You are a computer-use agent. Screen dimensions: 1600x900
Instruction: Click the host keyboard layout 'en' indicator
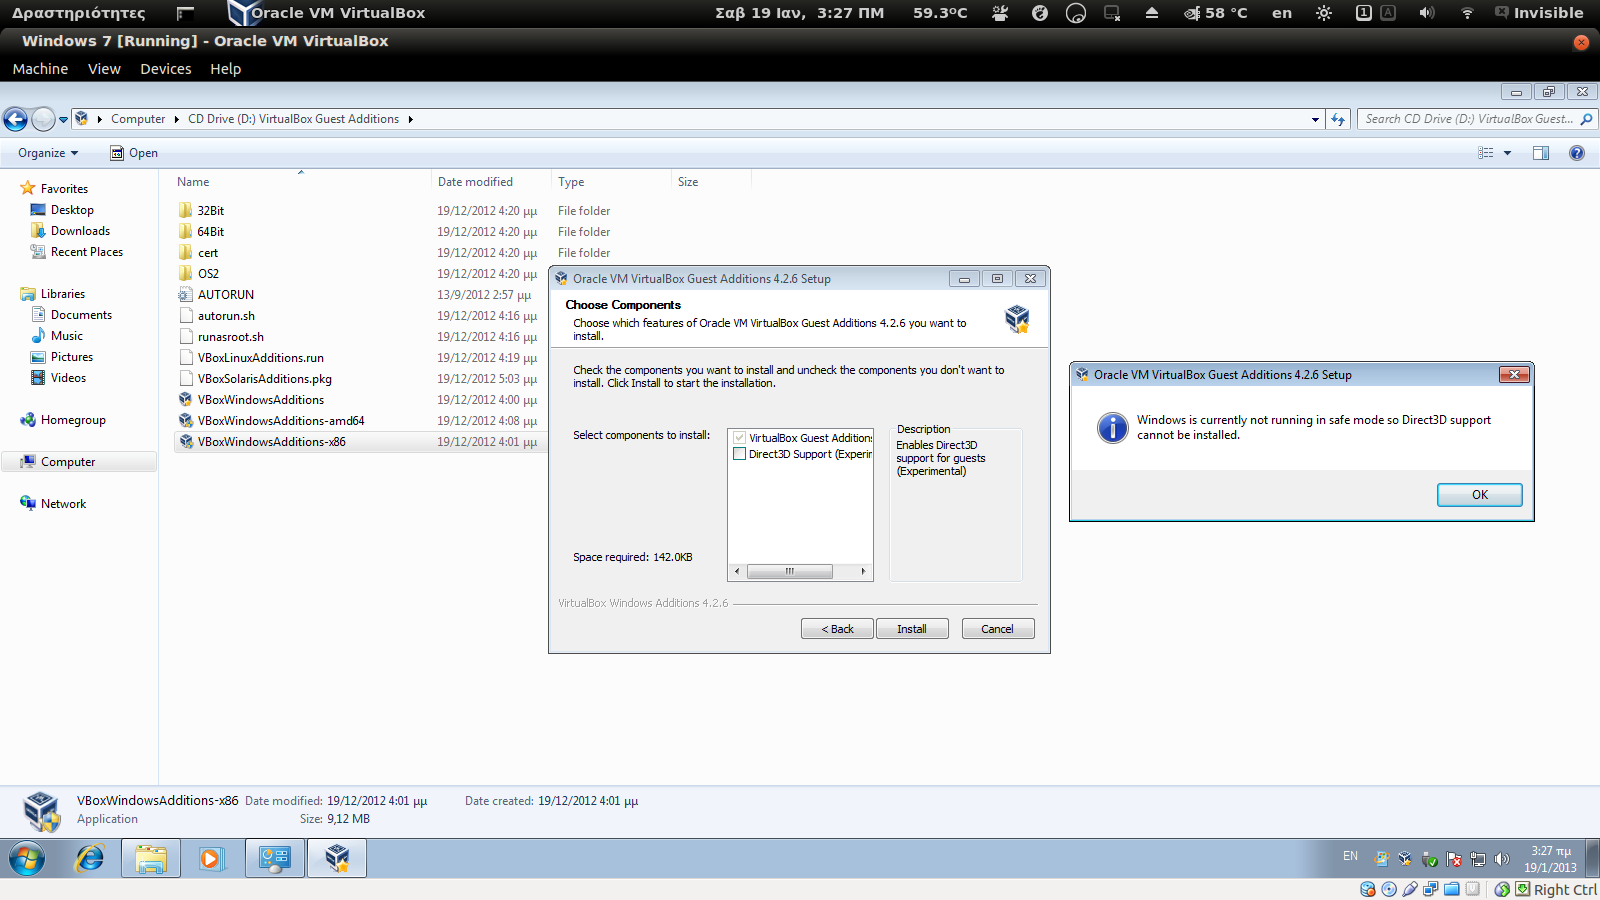[x=1282, y=13]
